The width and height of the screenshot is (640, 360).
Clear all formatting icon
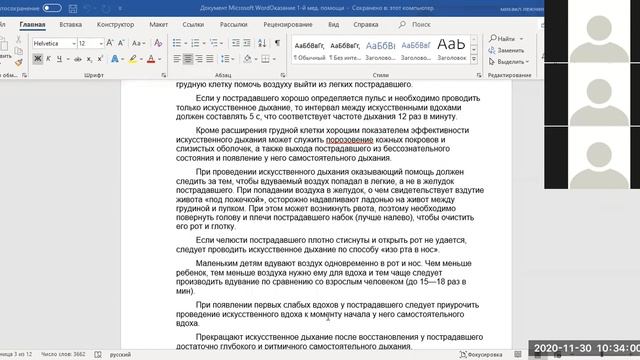(x=158, y=43)
